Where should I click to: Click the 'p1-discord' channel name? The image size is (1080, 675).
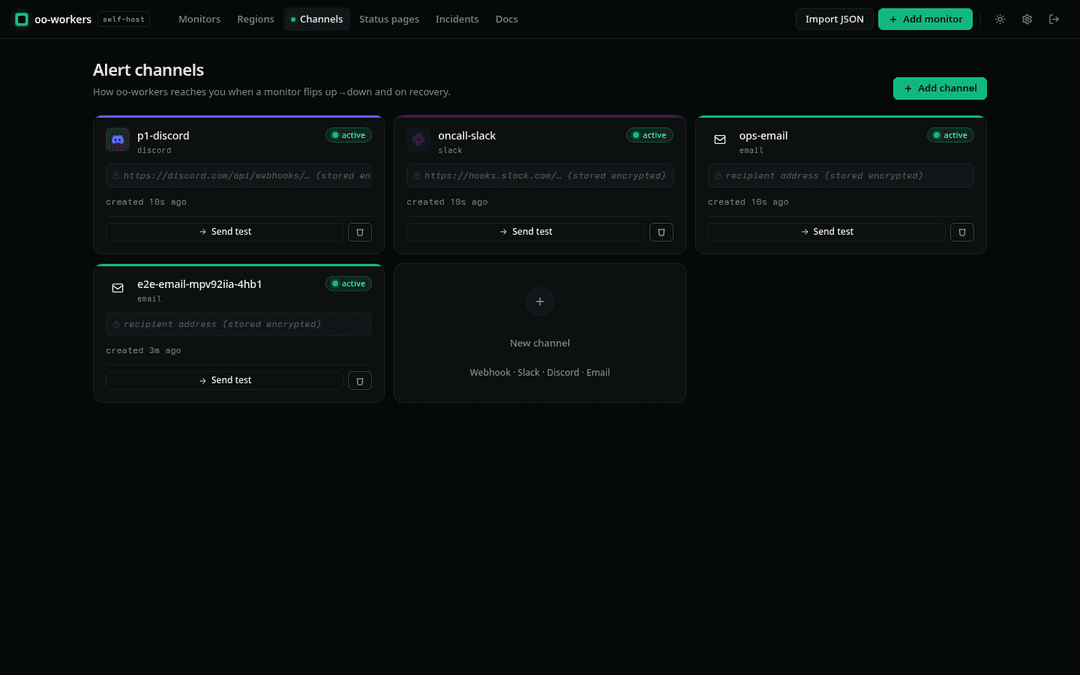click(163, 136)
